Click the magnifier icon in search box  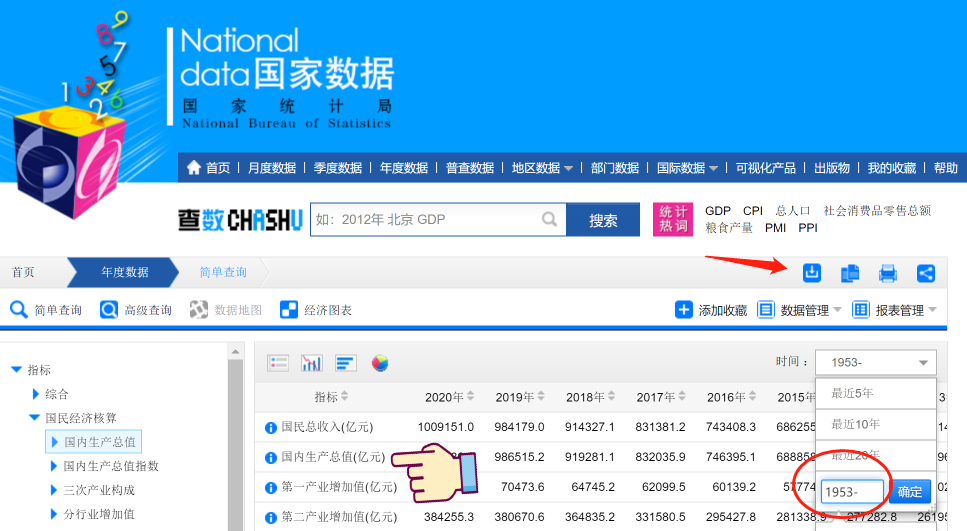pos(549,219)
